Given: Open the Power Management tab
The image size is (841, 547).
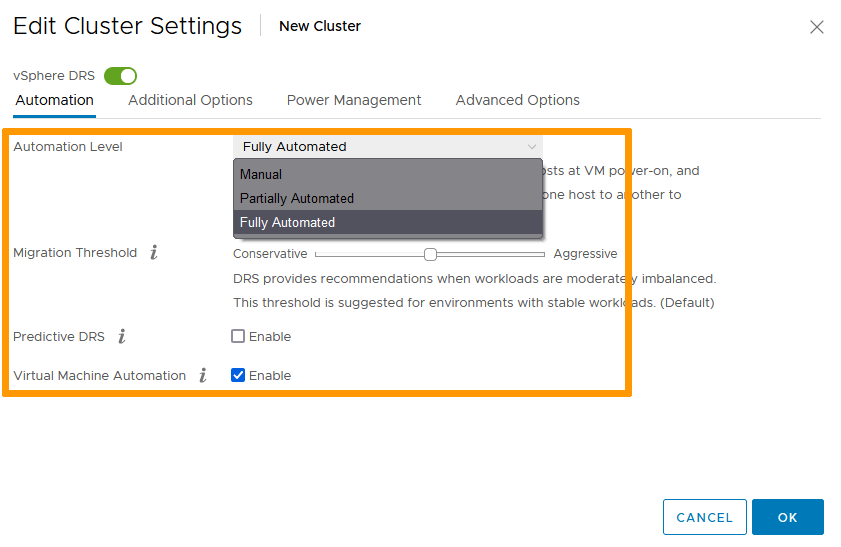Looking at the screenshot, I should point(354,100).
